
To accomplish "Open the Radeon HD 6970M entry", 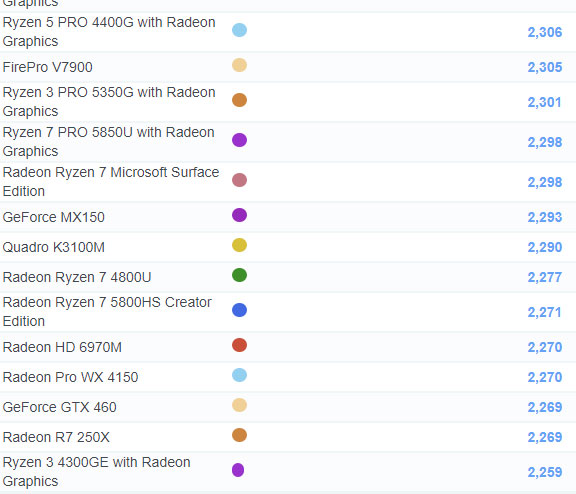I will coord(62,347).
